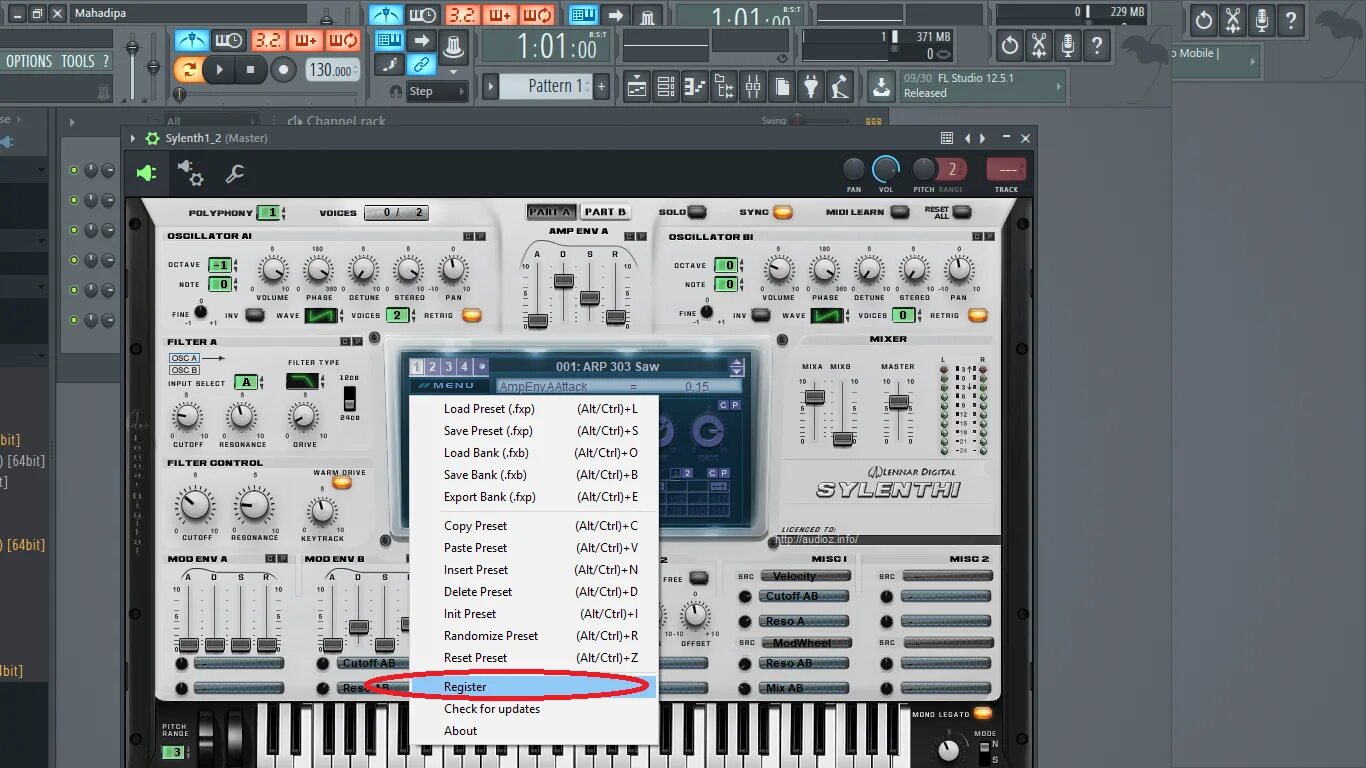Click the footstep note icon in toolbar

[x=390, y=65]
